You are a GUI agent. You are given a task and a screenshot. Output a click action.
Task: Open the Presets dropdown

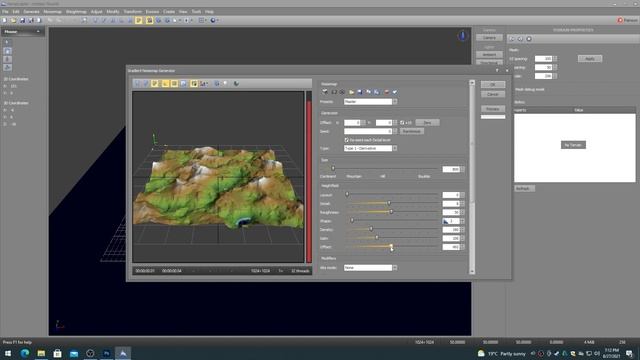395,102
